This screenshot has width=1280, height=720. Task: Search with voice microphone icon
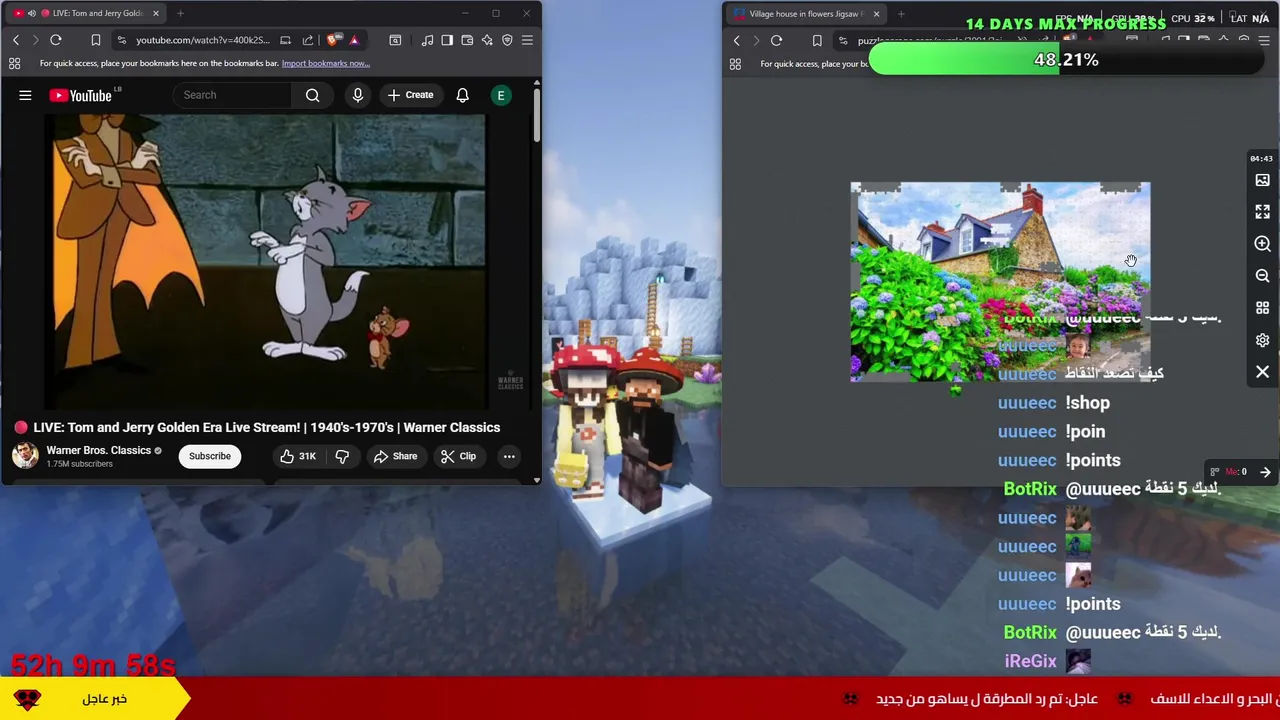(x=358, y=95)
